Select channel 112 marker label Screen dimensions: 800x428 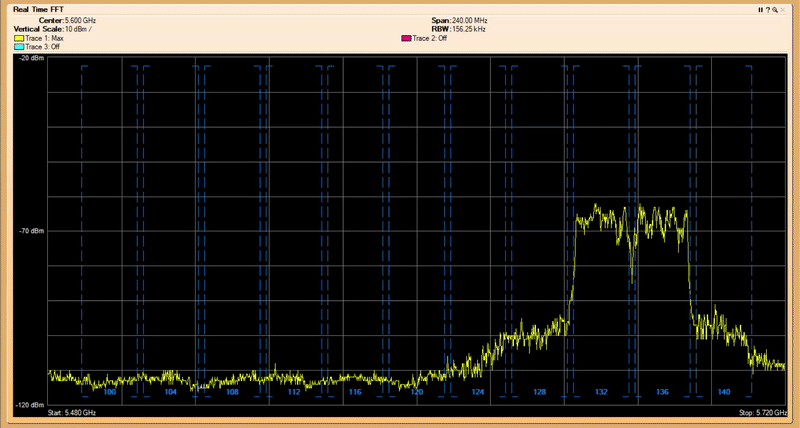tap(294, 392)
